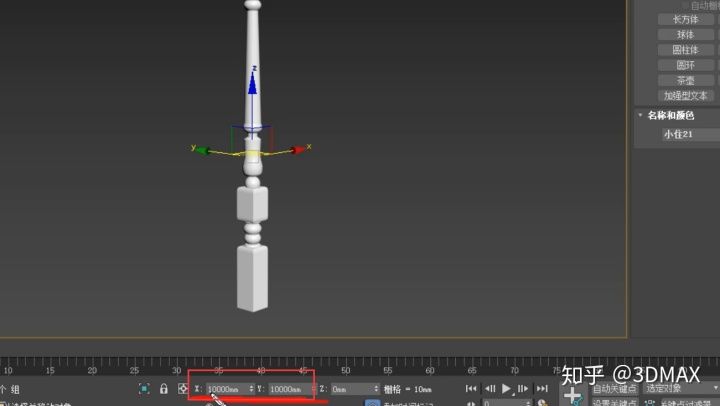Screen dimensions: 720x406
Task: Click the X coordinate spinner arrows
Action: pyautogui.click(x=252, y=389)
